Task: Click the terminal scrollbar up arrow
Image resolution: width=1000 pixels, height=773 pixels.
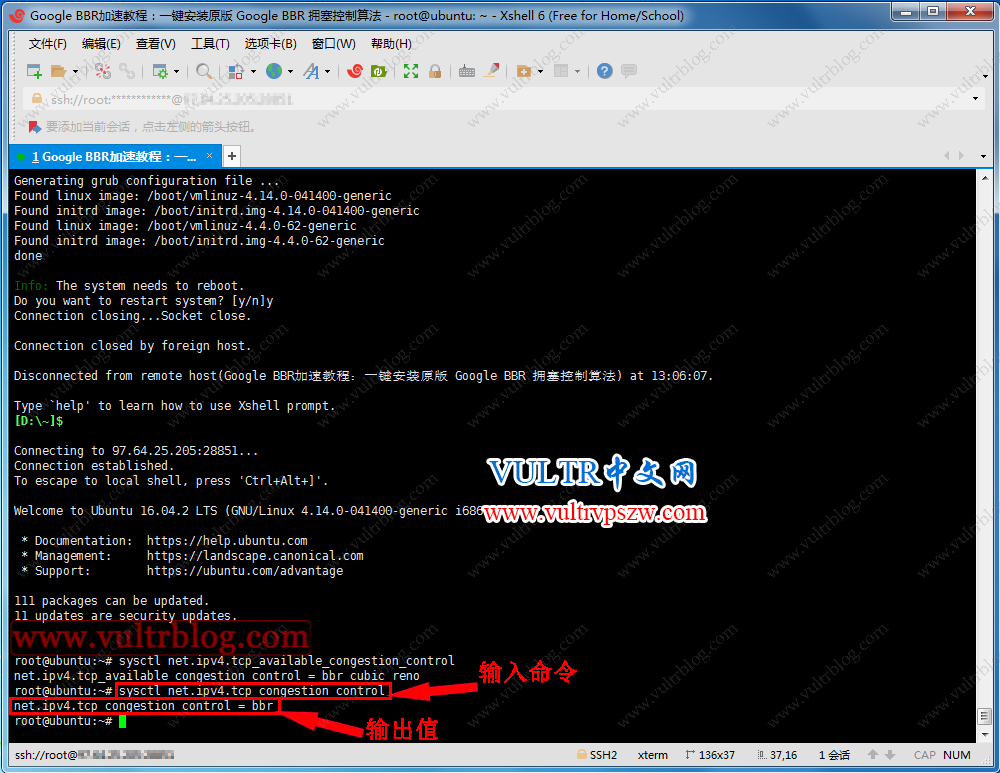Action: [x=985, y=178]
